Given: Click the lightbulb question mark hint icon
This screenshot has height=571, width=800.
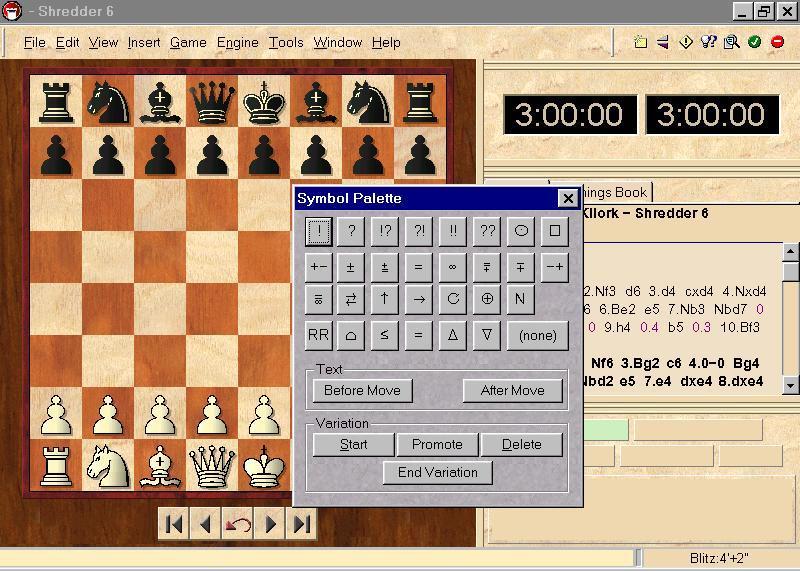Looking at the screenshot, I should [x=709, y=42].
